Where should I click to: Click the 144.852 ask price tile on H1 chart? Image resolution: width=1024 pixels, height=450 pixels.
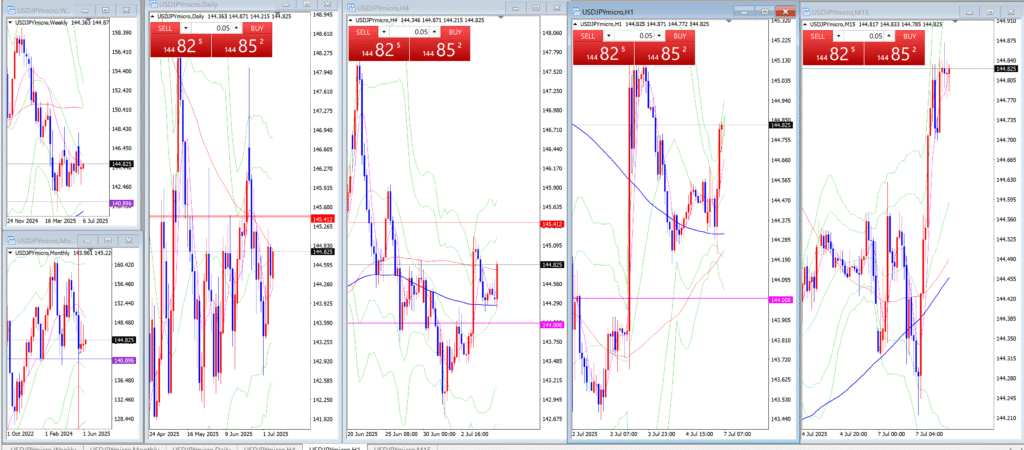[665, 54]
